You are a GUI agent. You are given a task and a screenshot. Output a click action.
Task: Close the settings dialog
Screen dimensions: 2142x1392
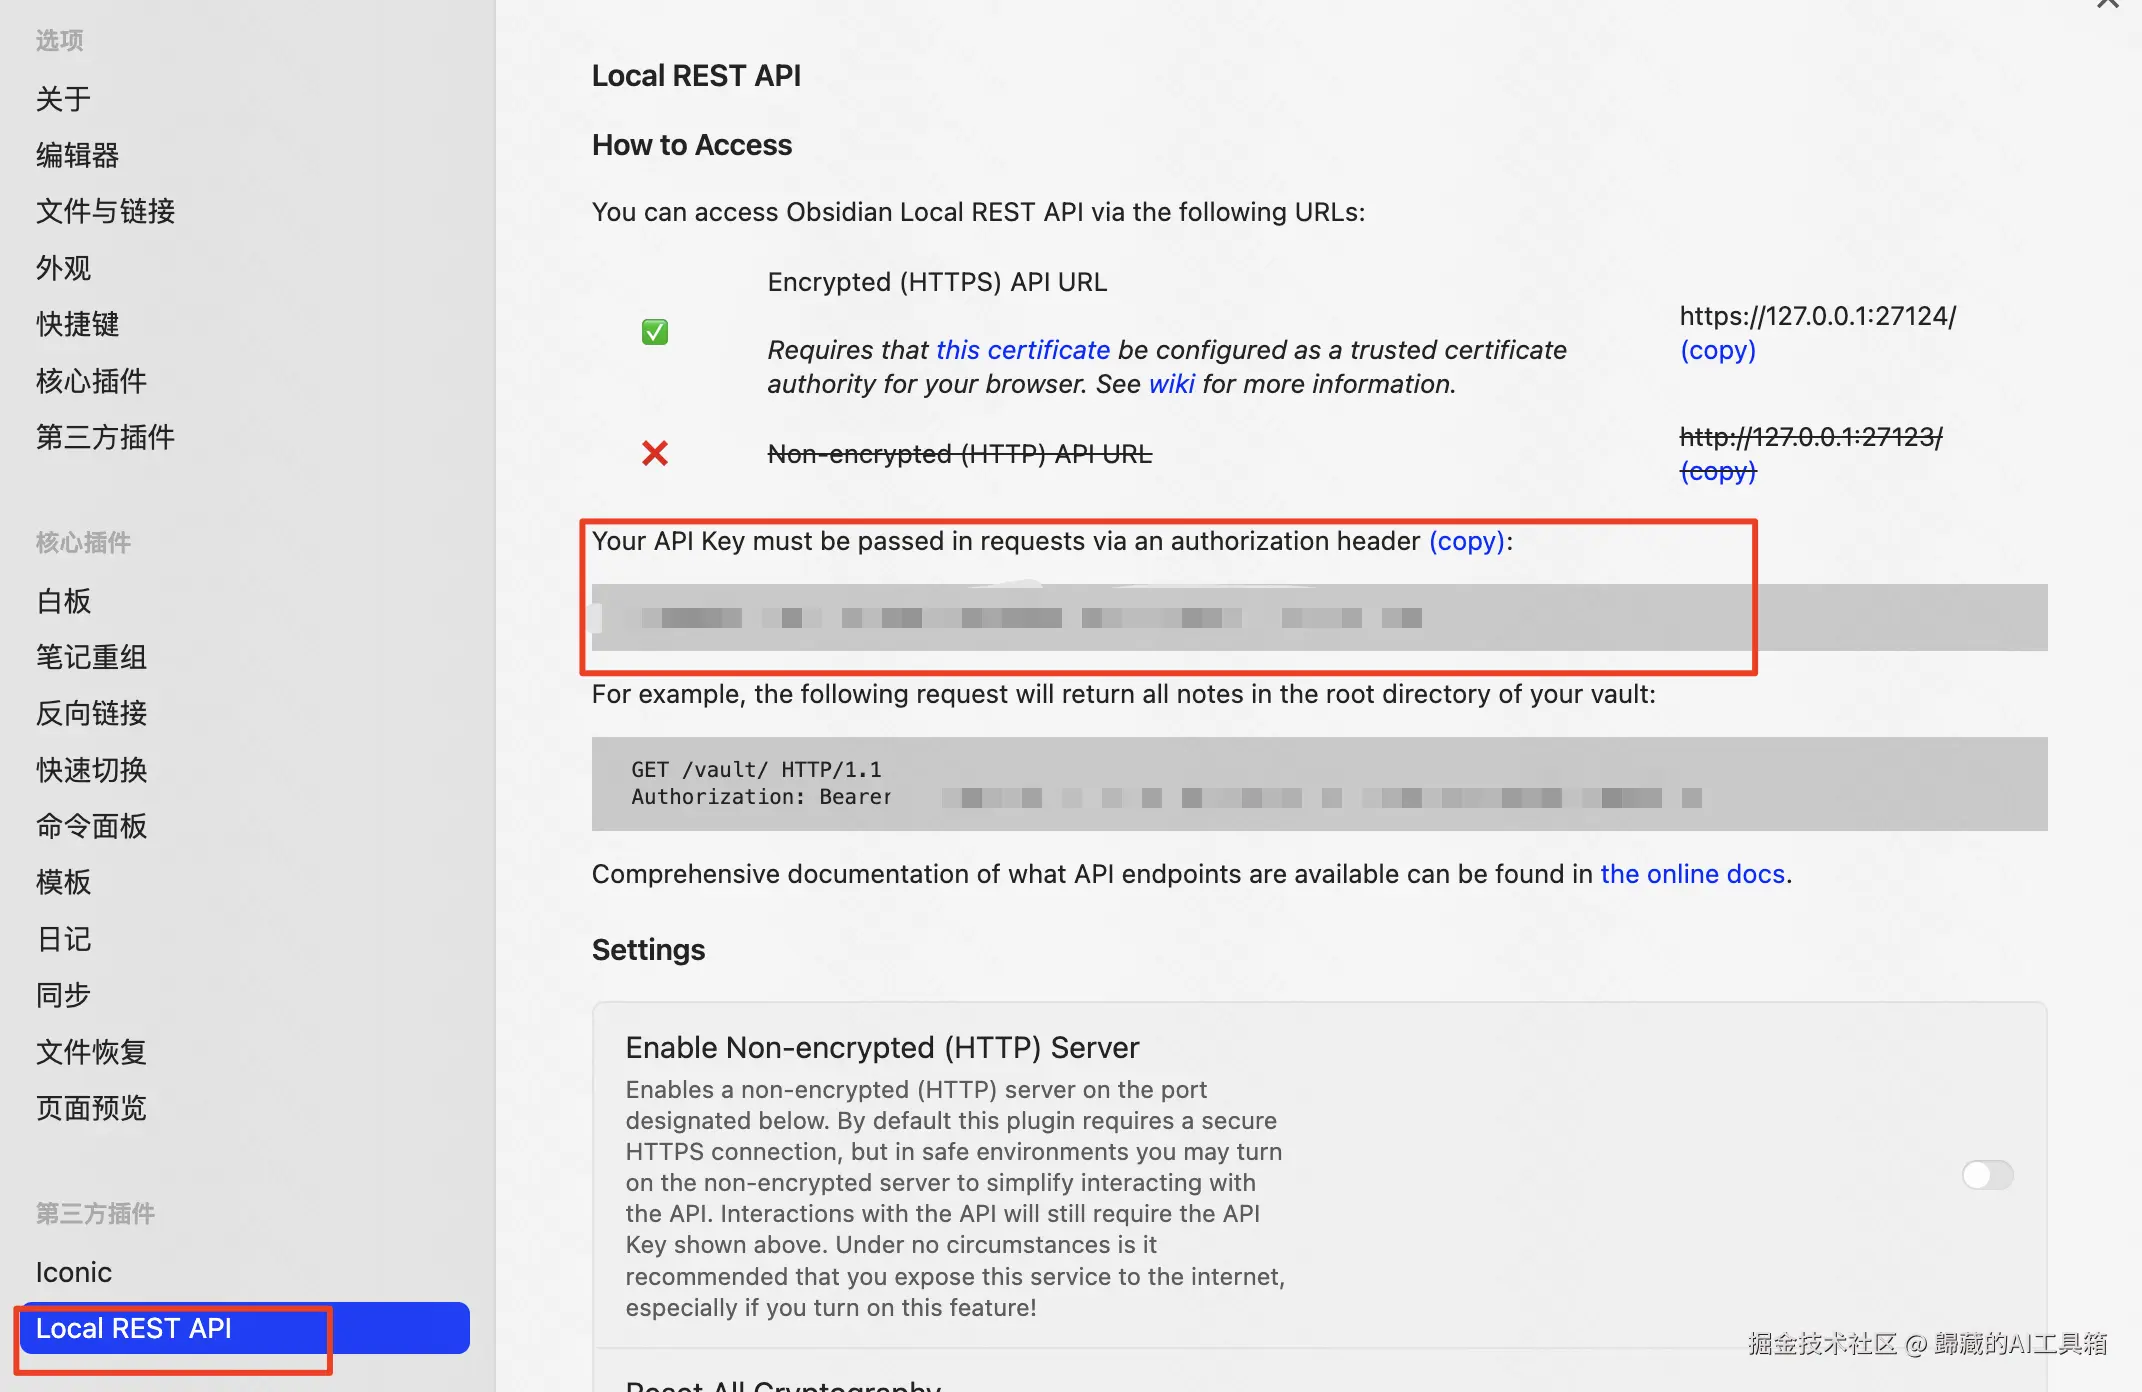2107,5
